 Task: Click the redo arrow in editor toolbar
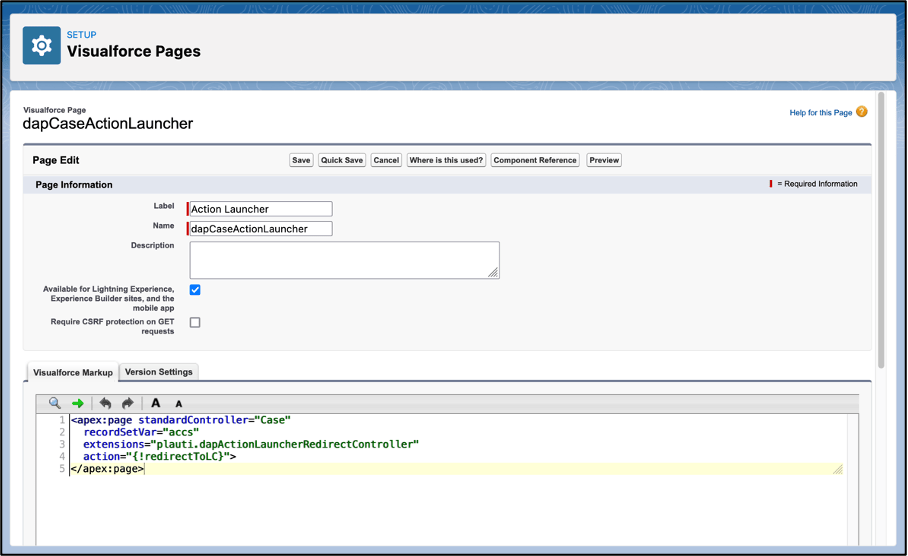pos(127,403)
